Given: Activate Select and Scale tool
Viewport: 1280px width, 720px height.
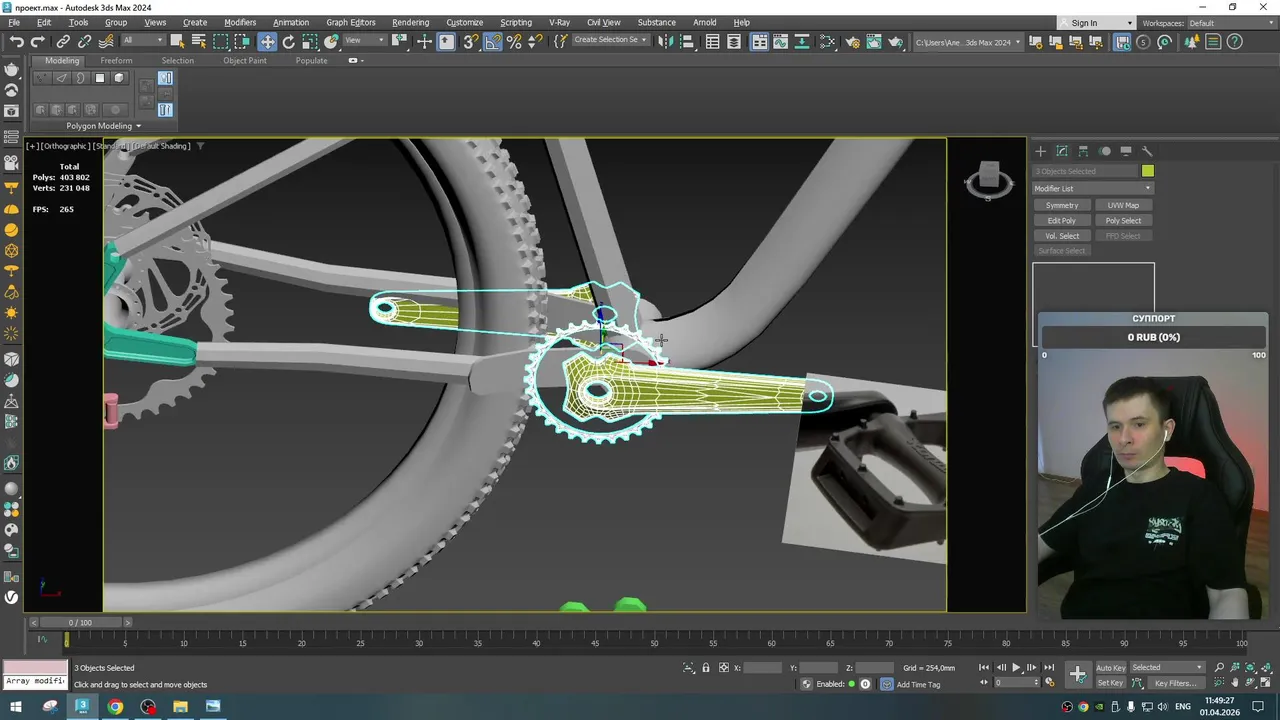Looking at the screenshot, I should pos(310,41).
